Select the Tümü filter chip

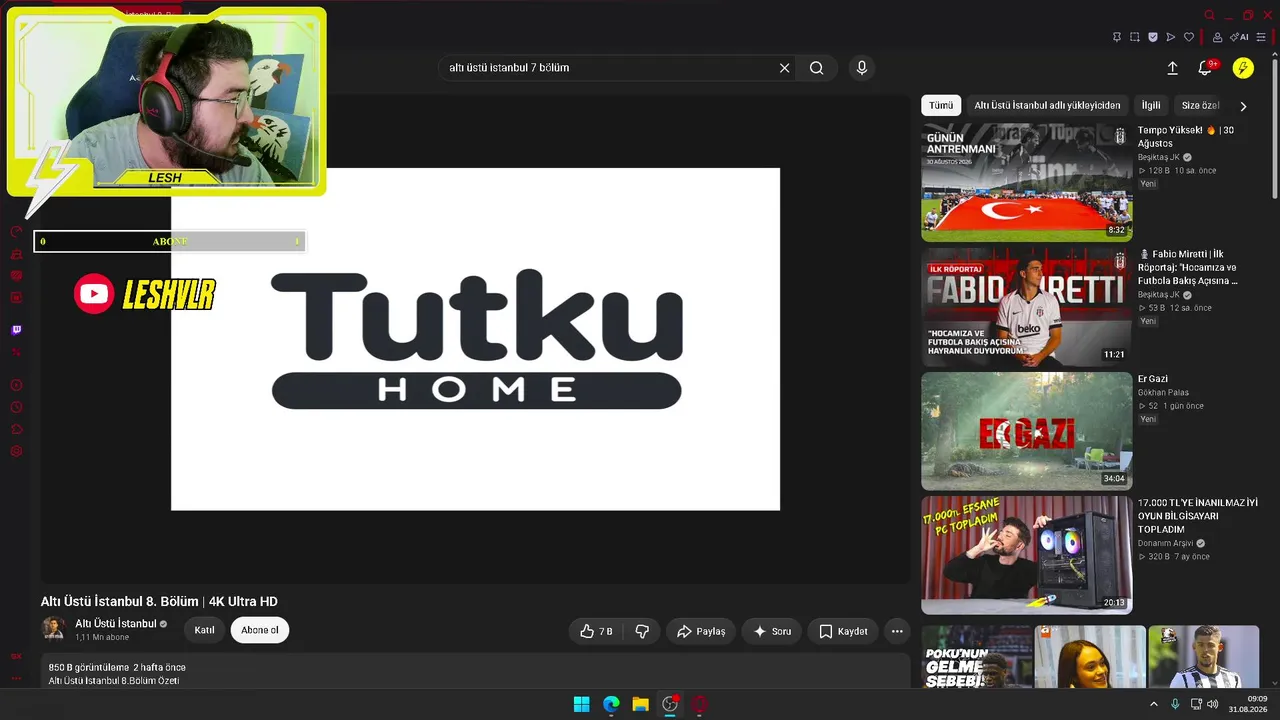941,105
